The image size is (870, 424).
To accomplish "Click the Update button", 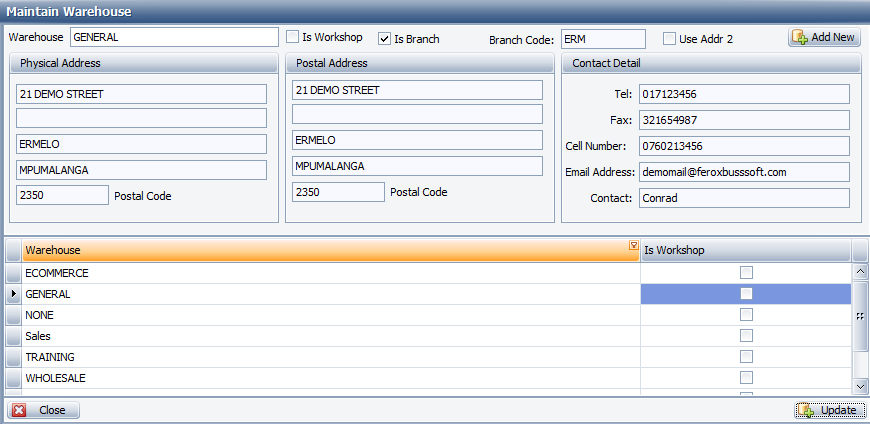I will pos(830,410).
